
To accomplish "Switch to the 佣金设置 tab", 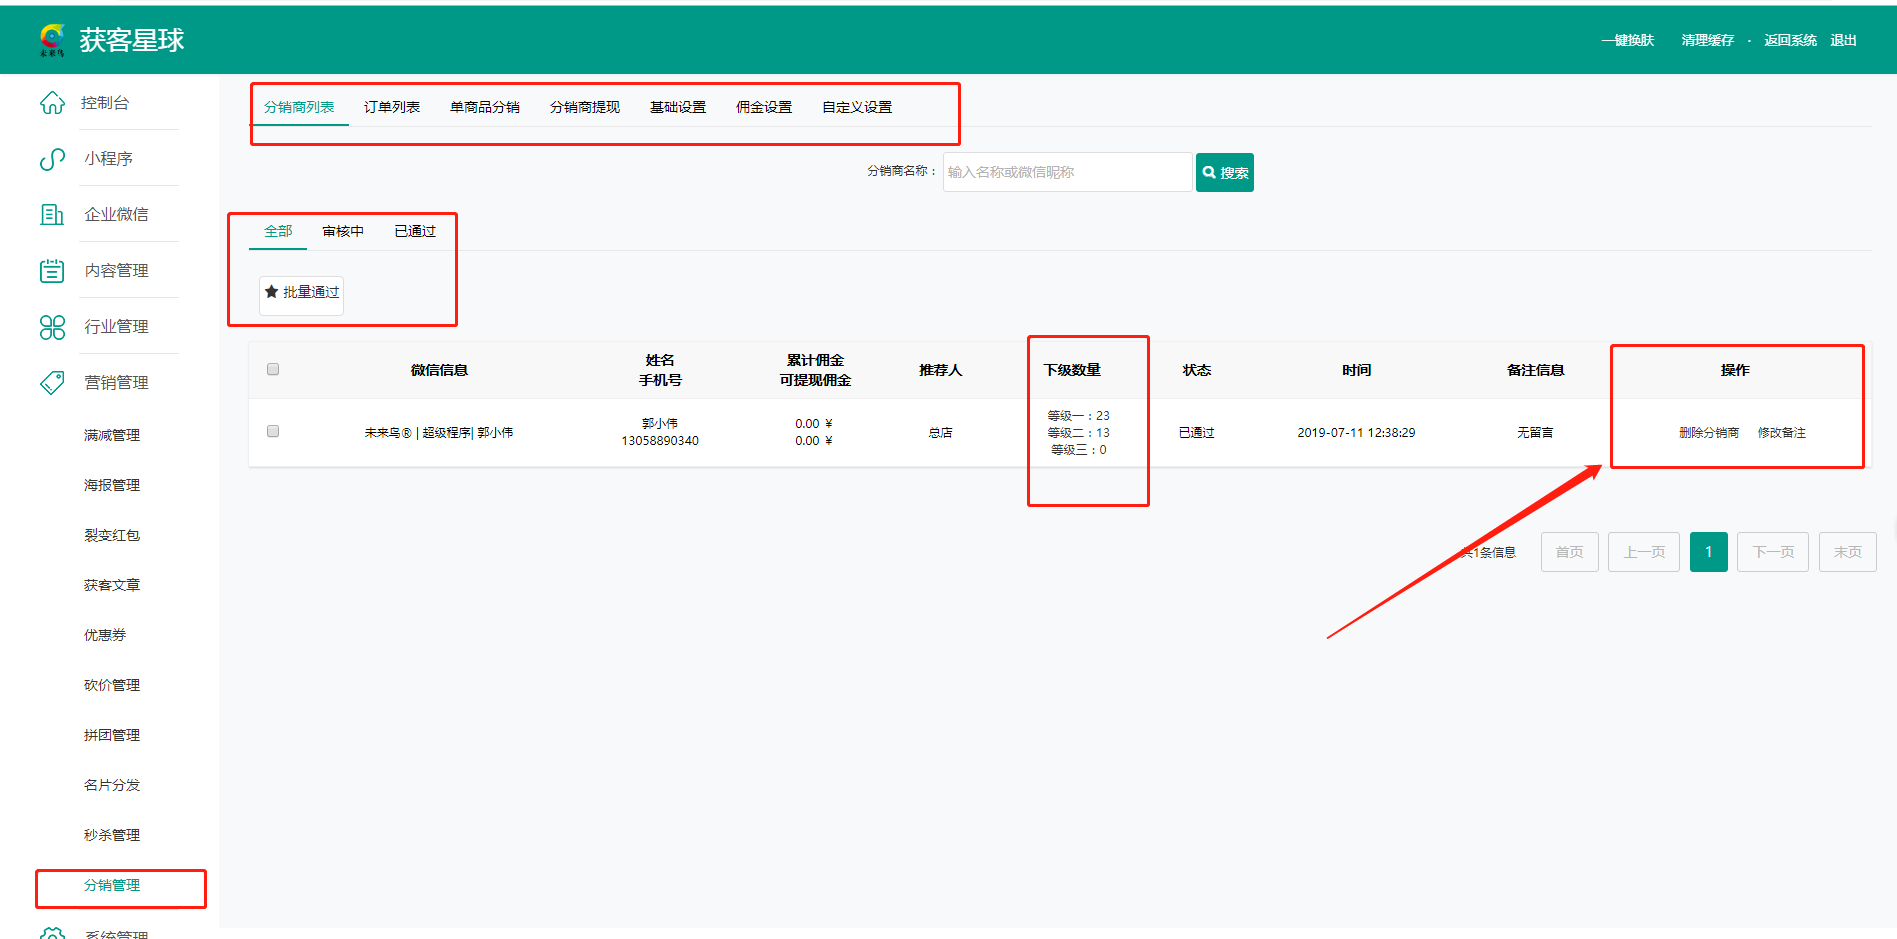I will 763,107.
